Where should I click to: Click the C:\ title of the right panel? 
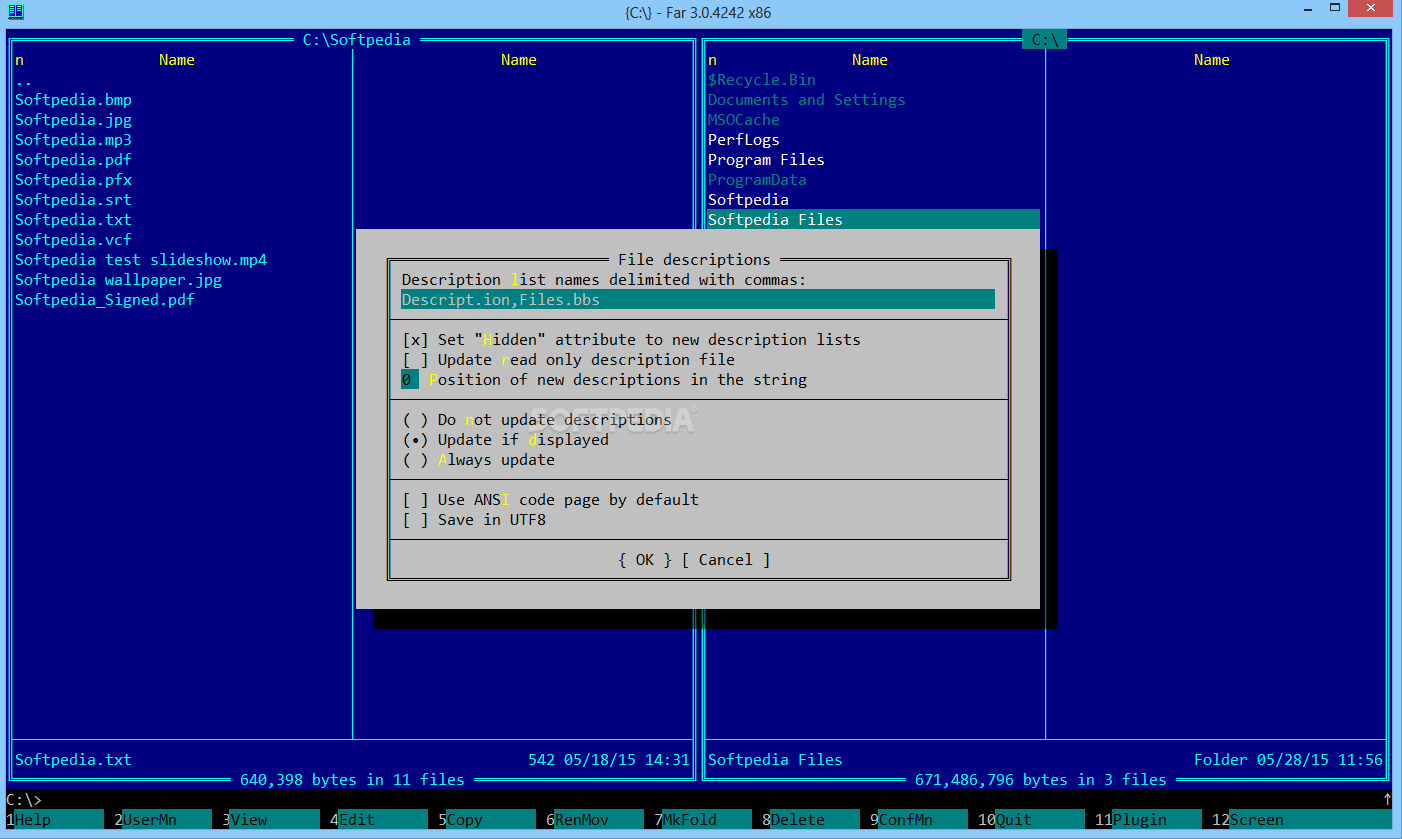1045,40
